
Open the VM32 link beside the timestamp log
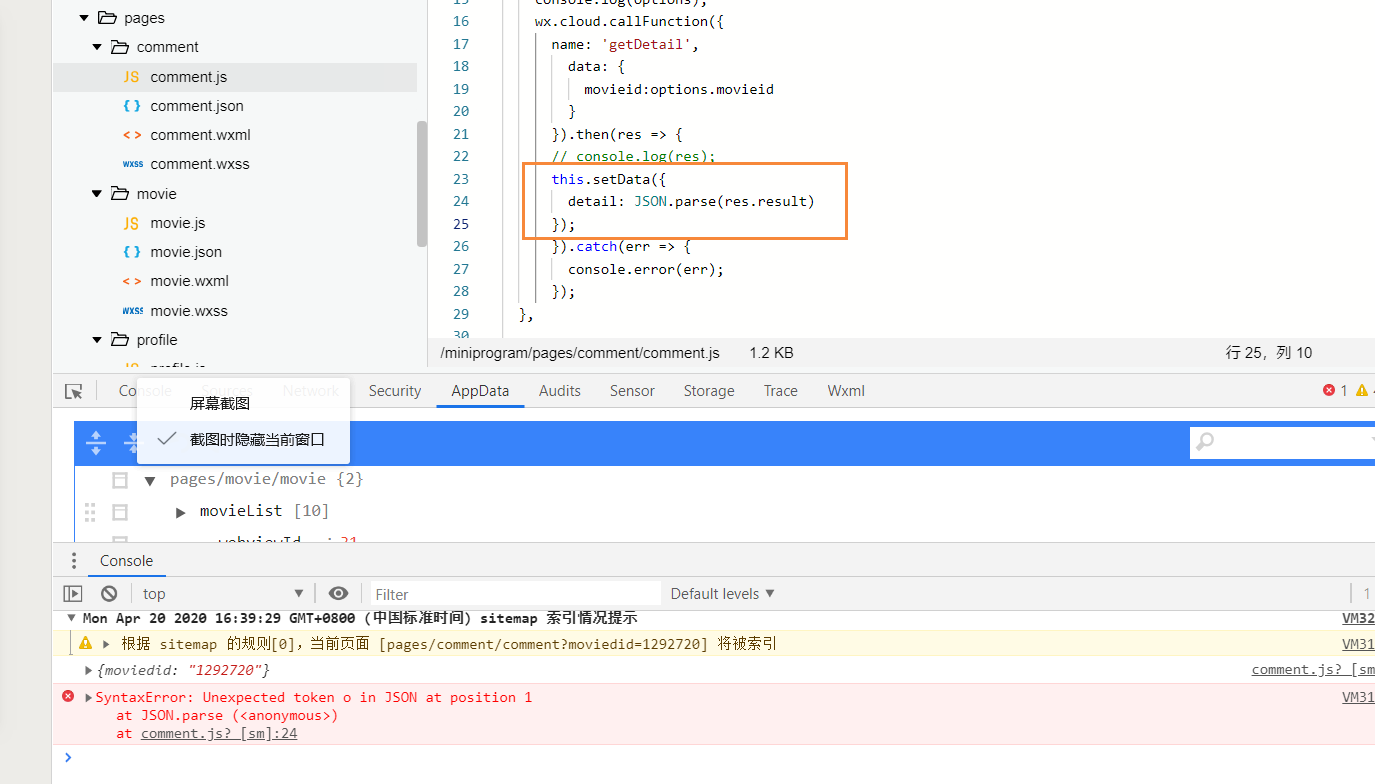point(1358,618)
